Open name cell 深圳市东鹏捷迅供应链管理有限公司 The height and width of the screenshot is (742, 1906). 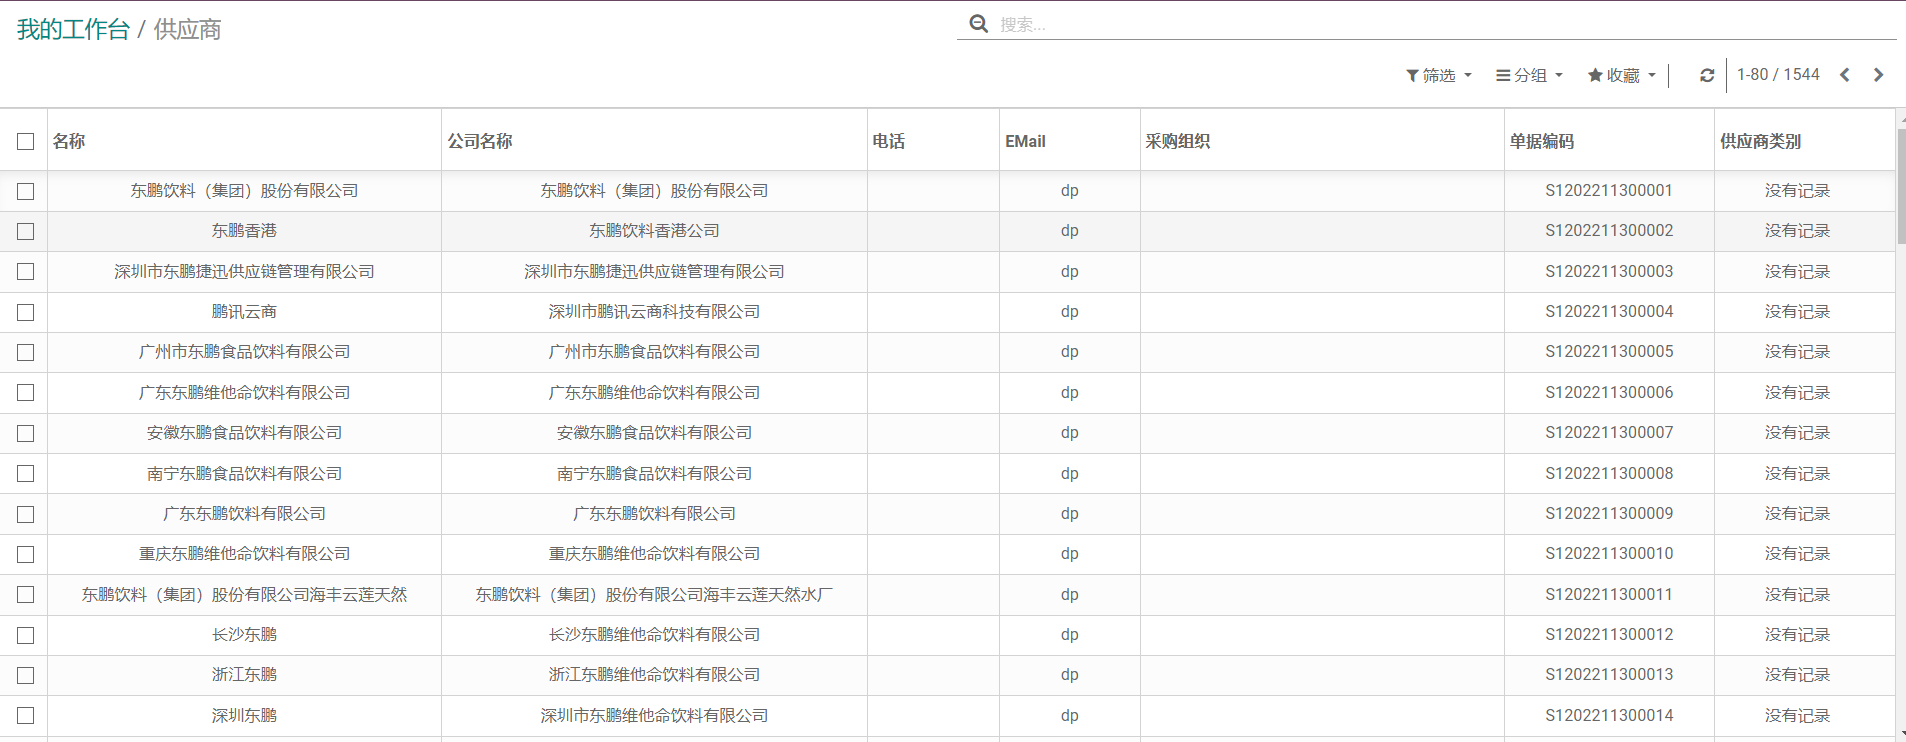point(244,272)
